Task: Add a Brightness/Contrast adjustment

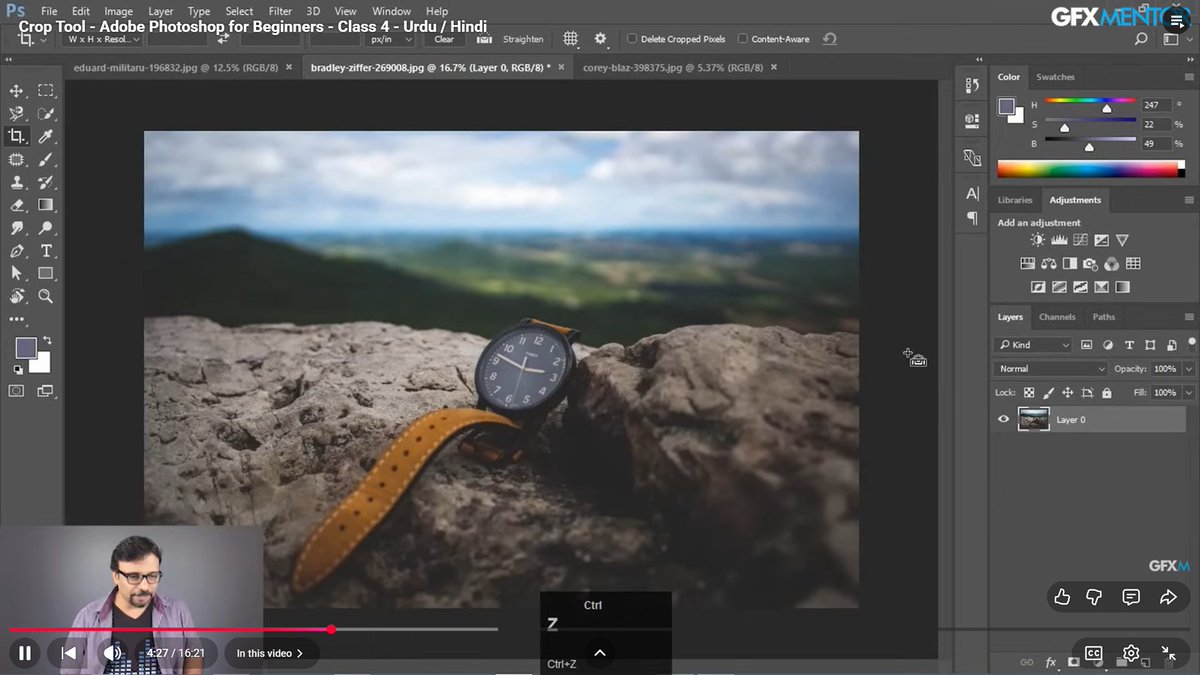Action: (1037, 241)
